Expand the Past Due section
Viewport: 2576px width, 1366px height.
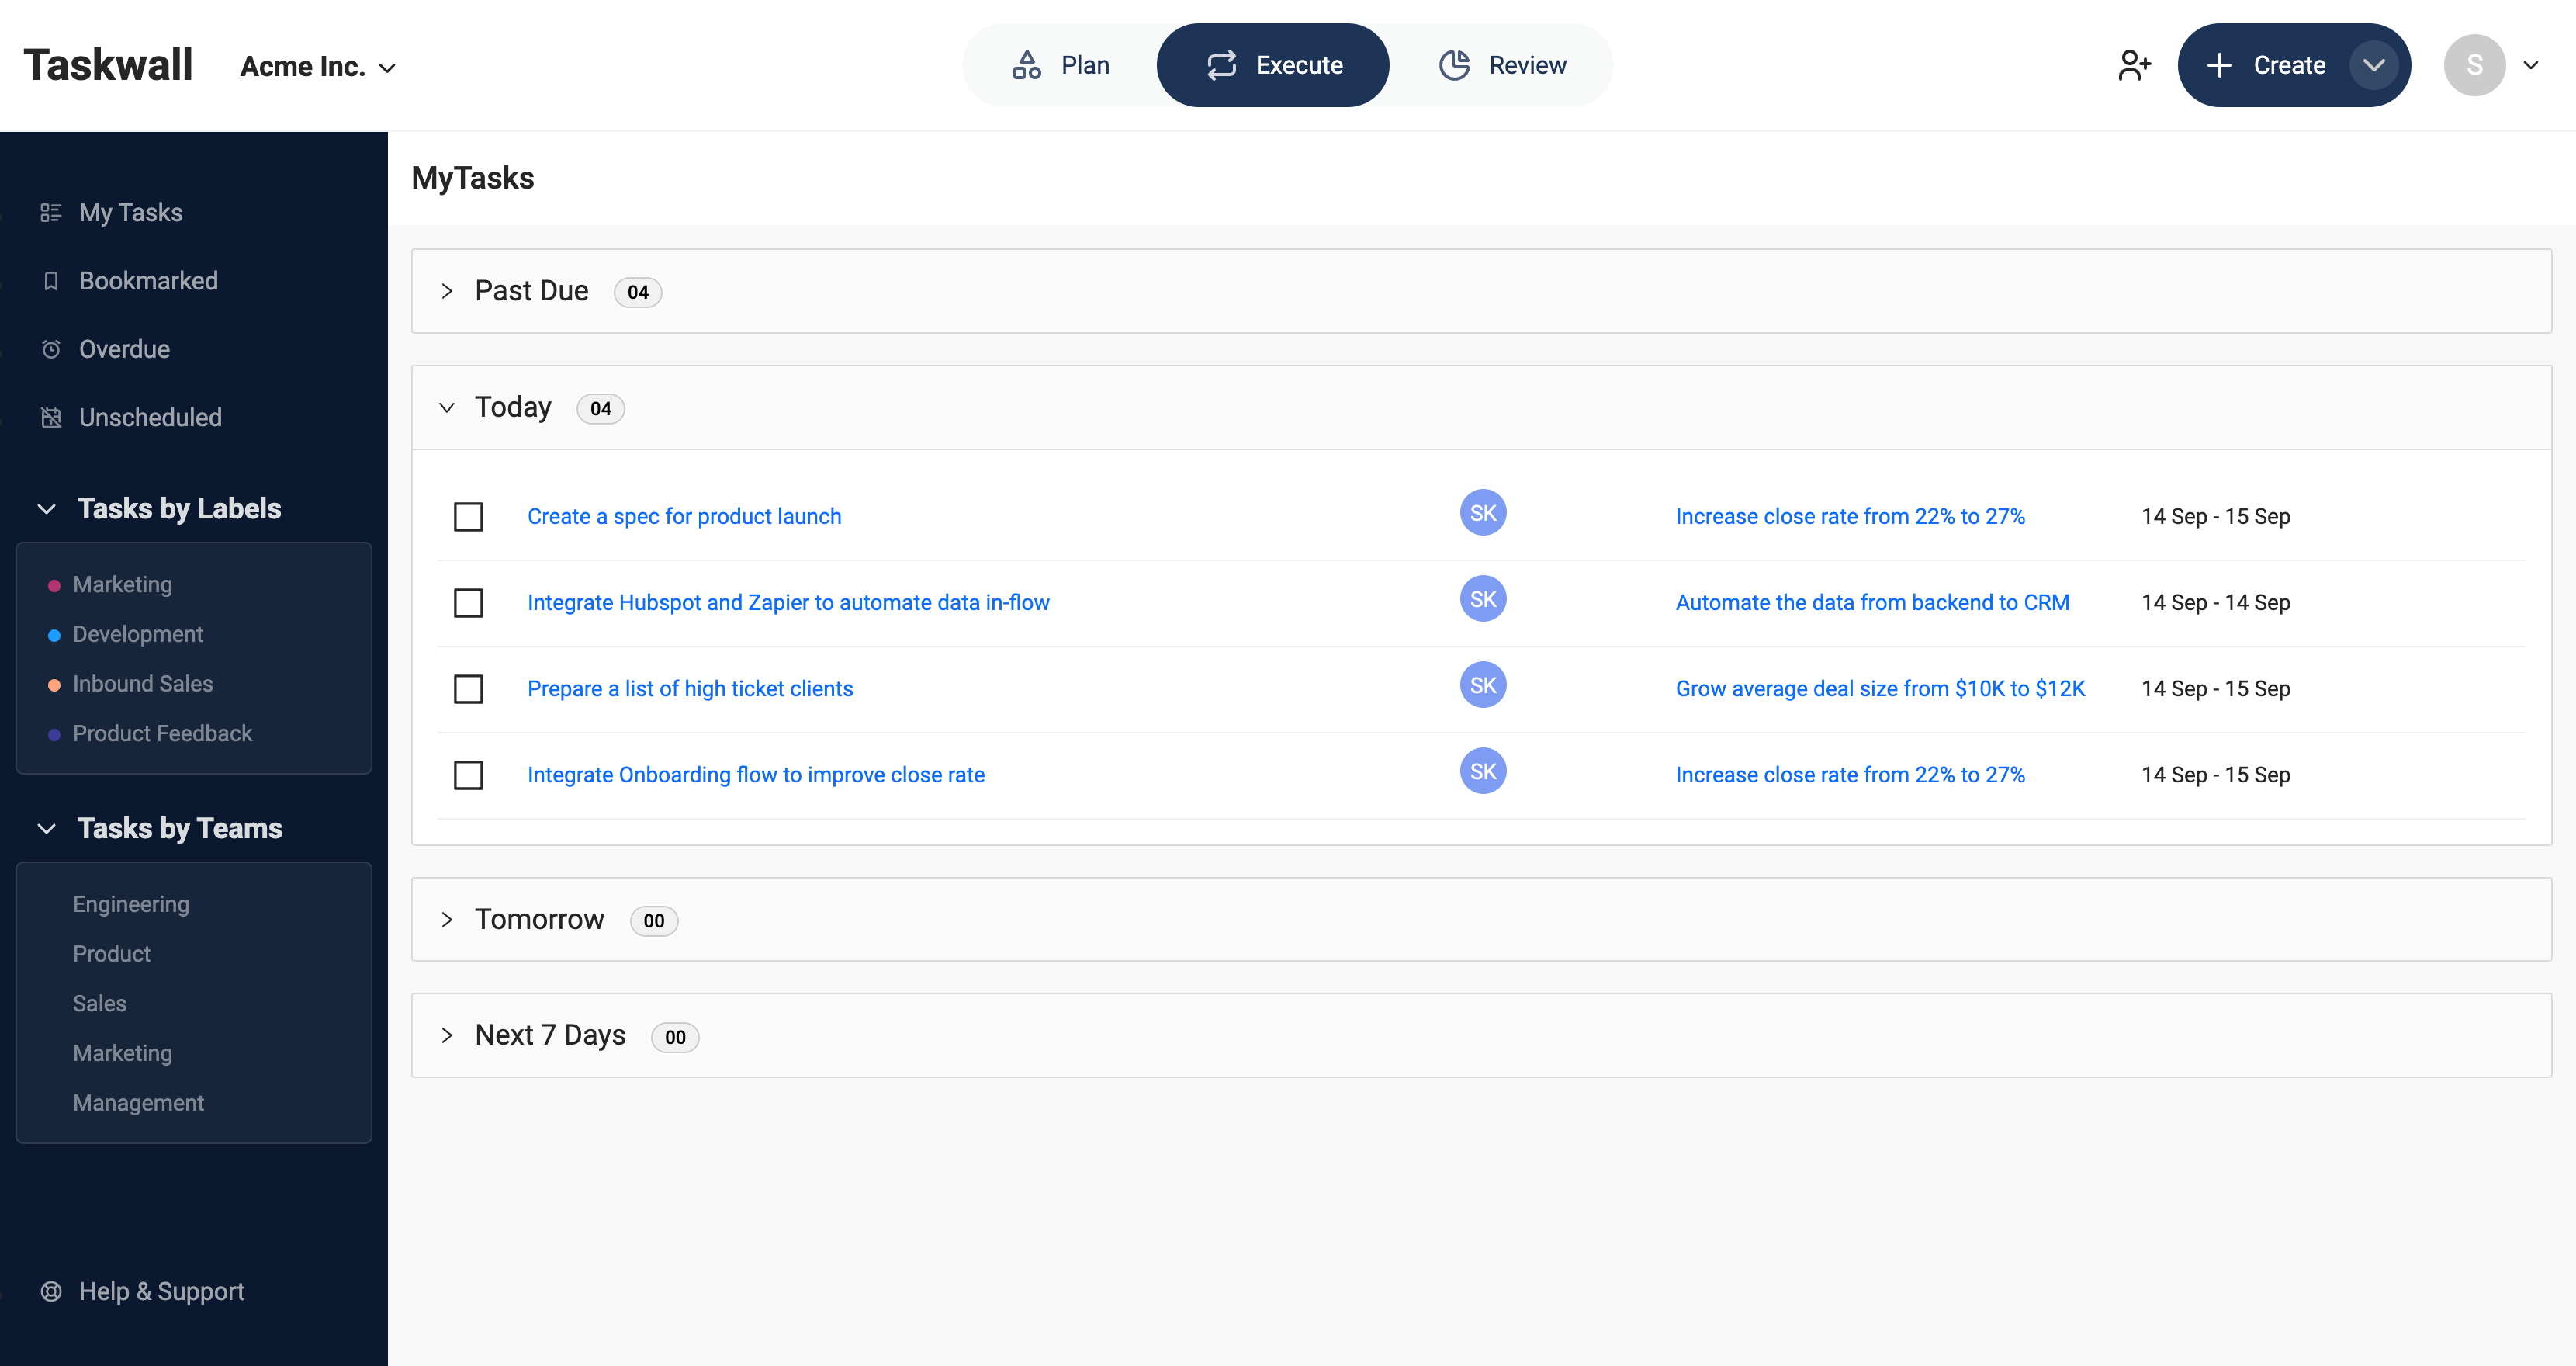[x=448, y=291]
